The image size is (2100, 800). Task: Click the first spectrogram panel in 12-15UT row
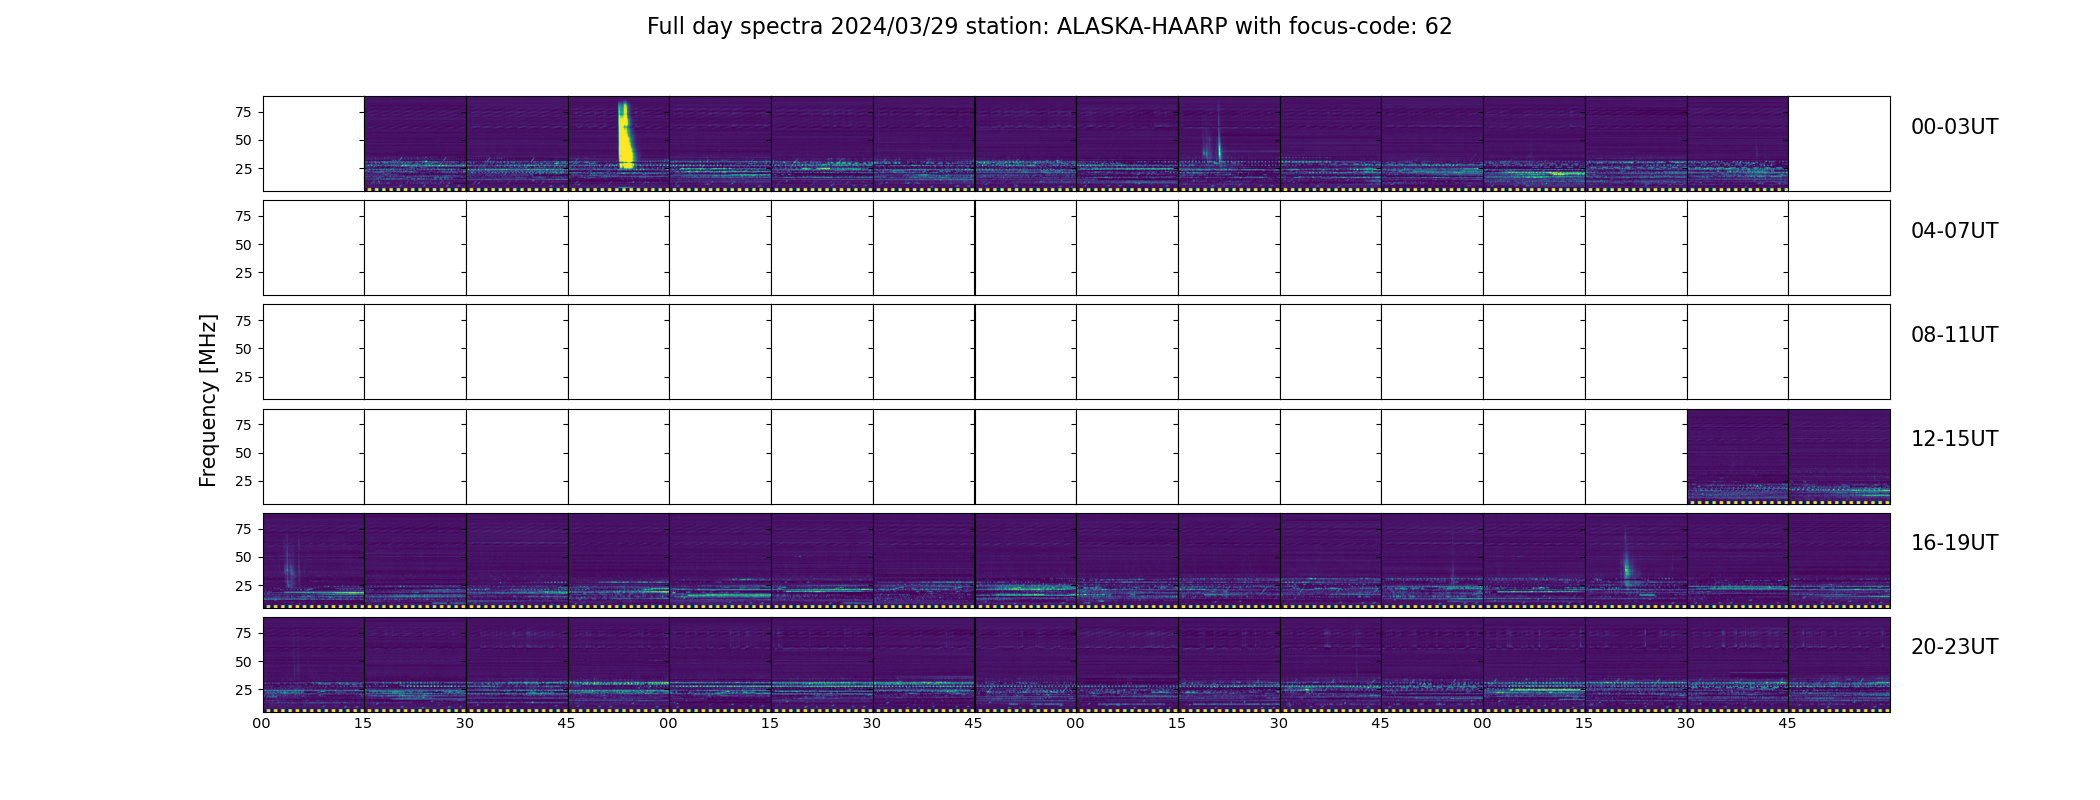[x=1737, y=457]
